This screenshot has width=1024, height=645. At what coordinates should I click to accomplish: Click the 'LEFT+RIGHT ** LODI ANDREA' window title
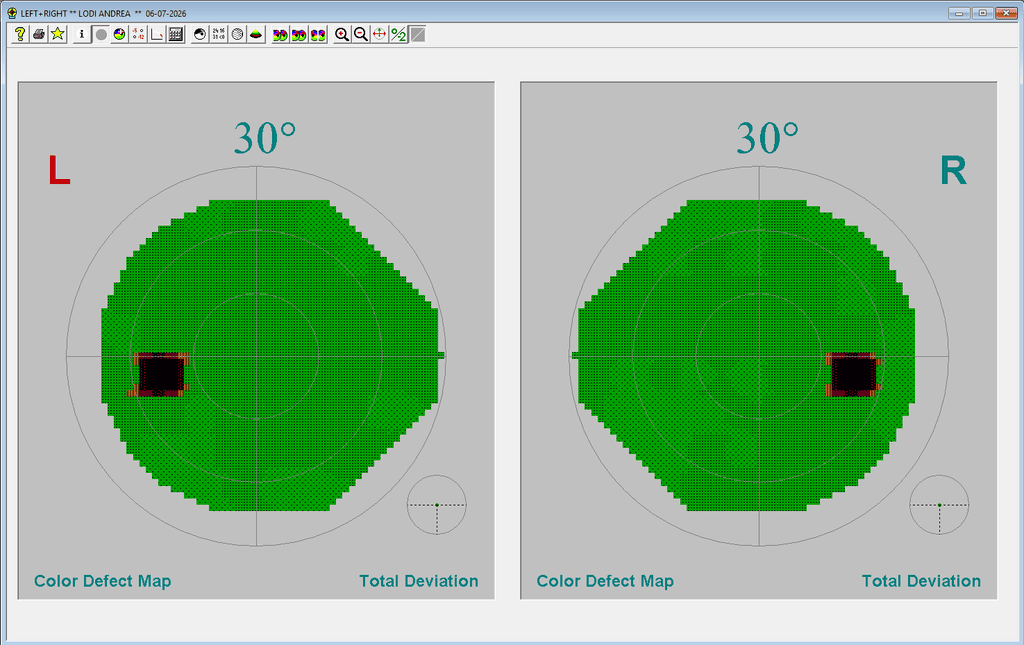point(103,13)
